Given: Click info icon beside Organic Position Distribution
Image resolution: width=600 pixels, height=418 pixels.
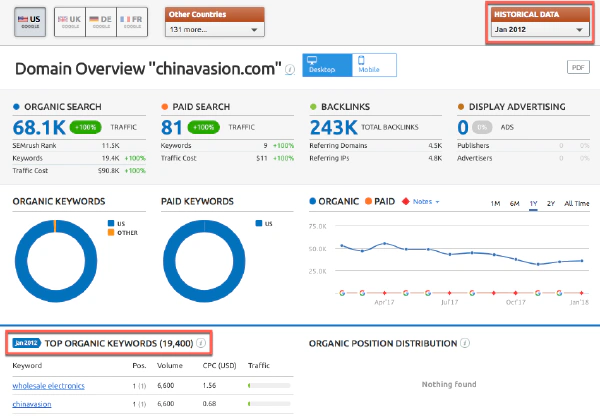Looking at the screenshot, I should point(465,343).
